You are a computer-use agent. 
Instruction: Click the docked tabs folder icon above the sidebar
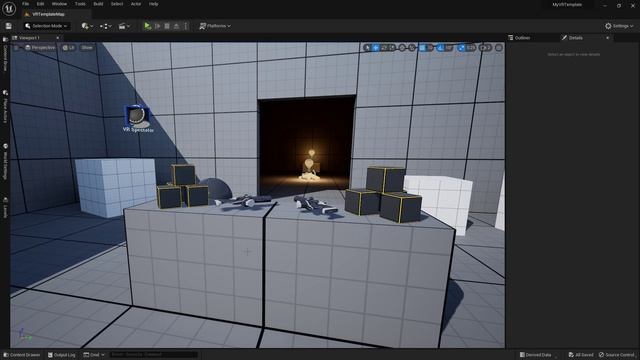point(5,39)
